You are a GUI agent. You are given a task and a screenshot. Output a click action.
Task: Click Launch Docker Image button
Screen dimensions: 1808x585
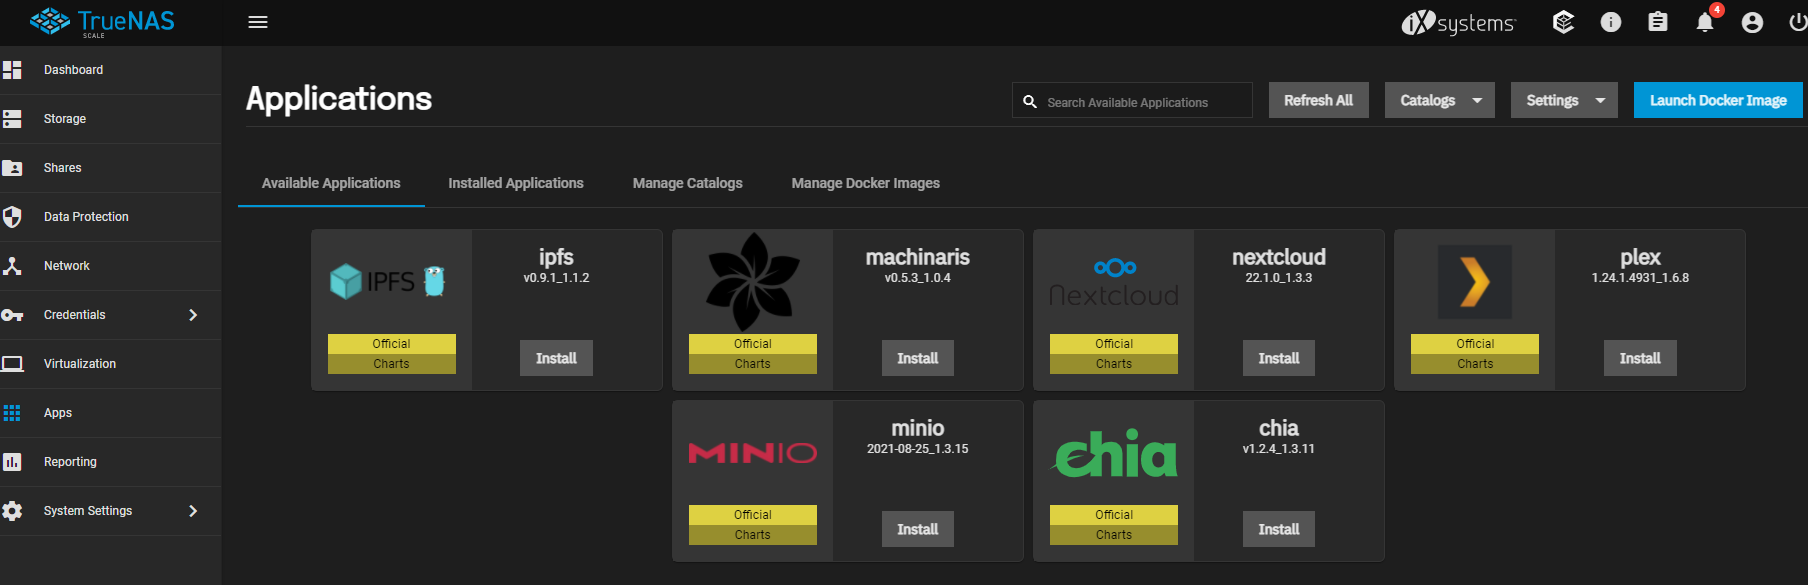tap(1718, 100)
